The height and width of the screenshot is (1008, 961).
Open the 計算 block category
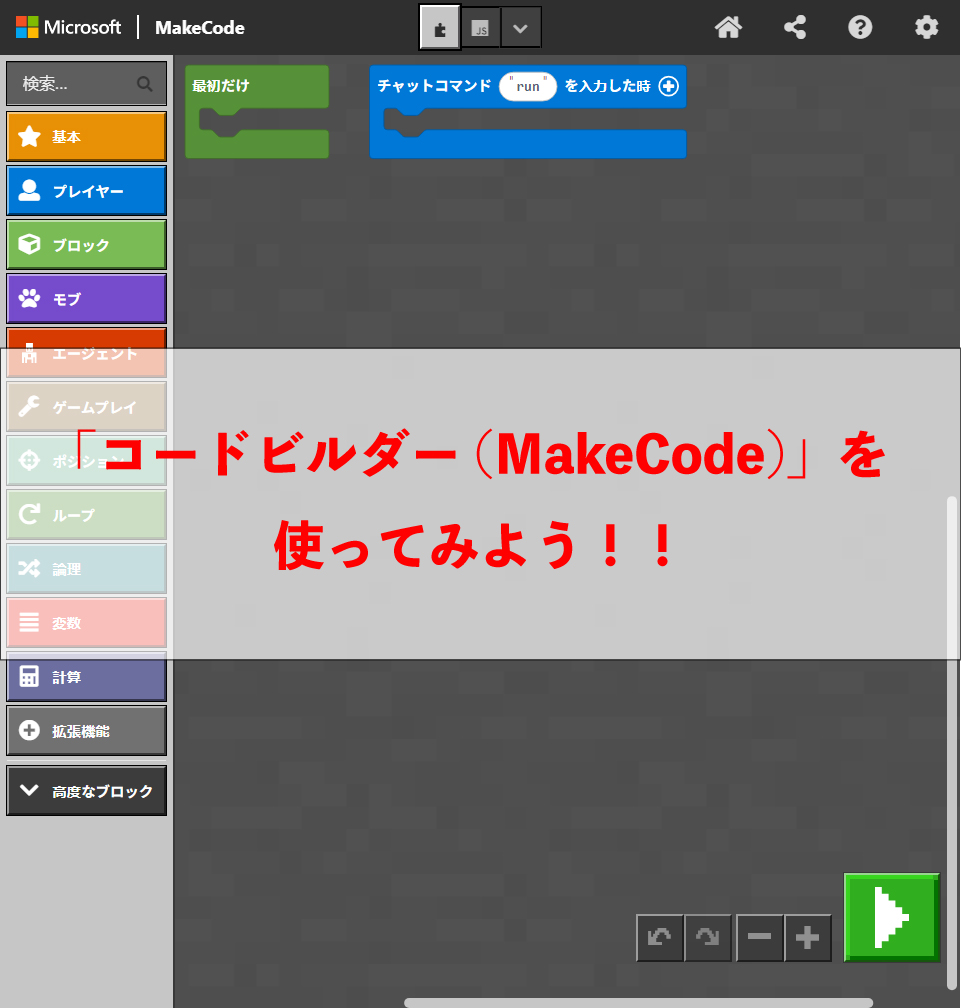click(x=86, y=677)
